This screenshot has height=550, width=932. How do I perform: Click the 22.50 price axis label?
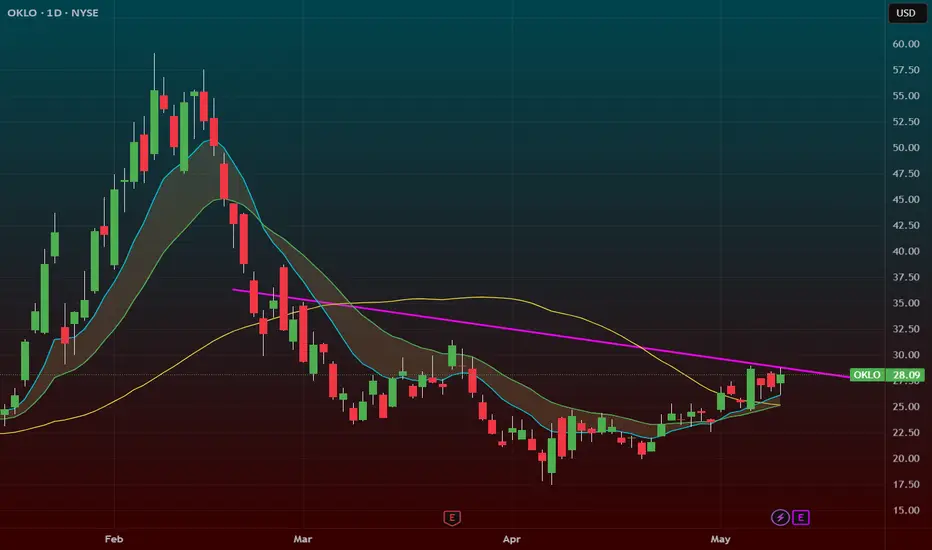(x=906, y=432)
